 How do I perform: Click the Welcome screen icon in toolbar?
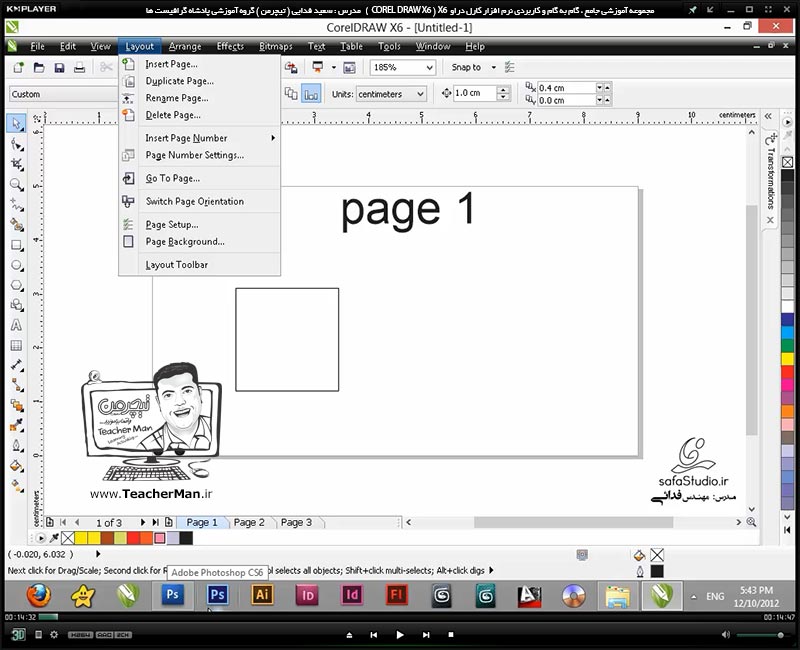tap(349, 67)
